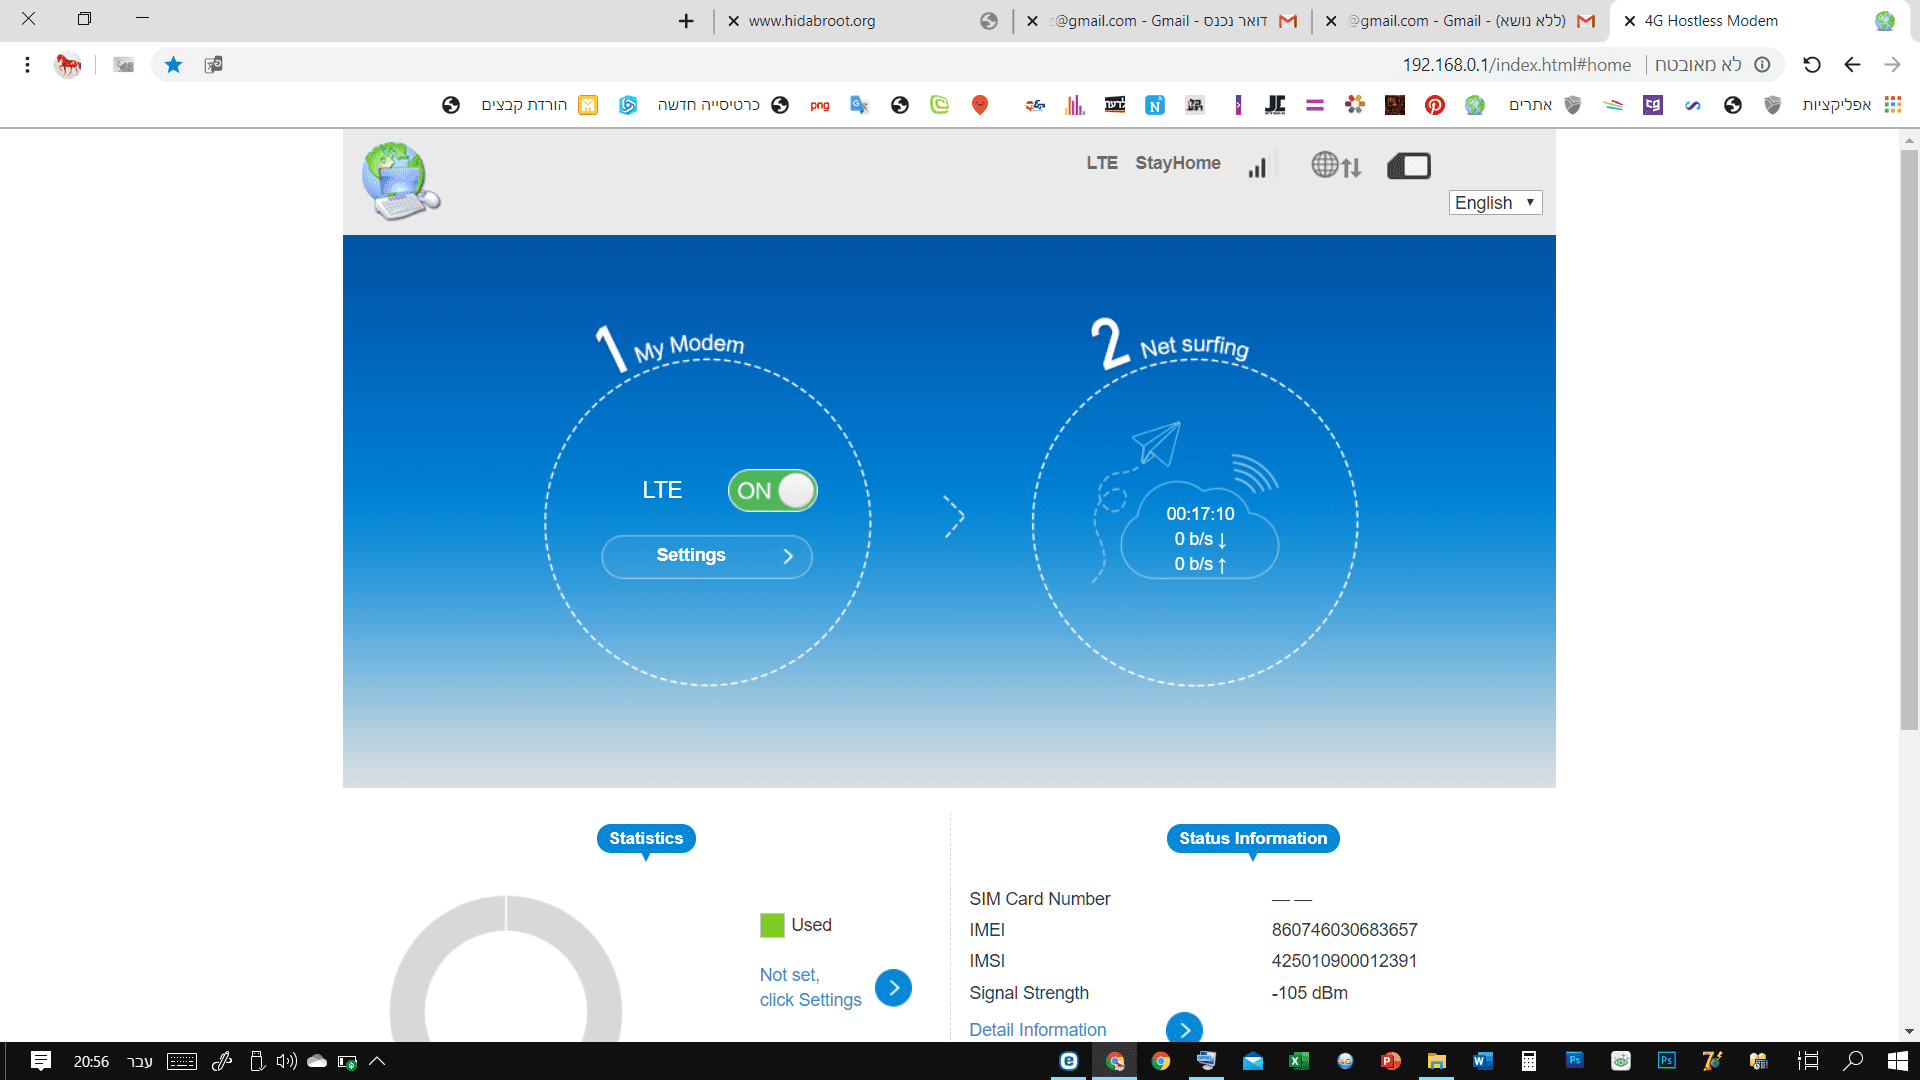Reload the page with refresh icon

click(x=1811, y=65)
